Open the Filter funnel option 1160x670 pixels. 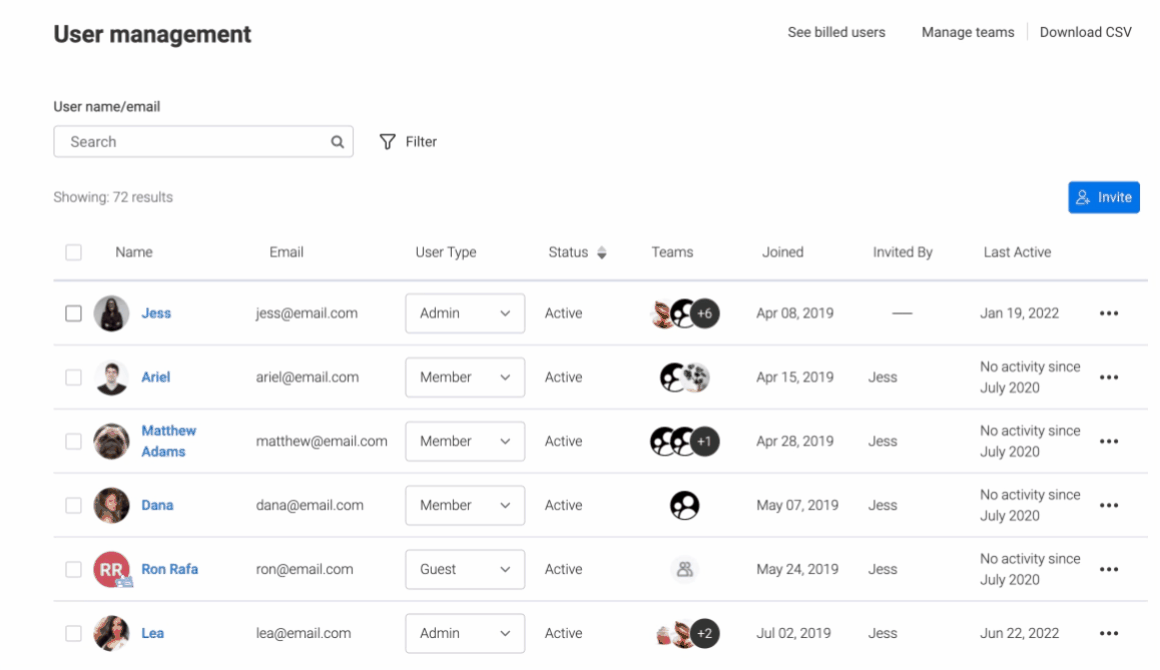tap(408, 141)
